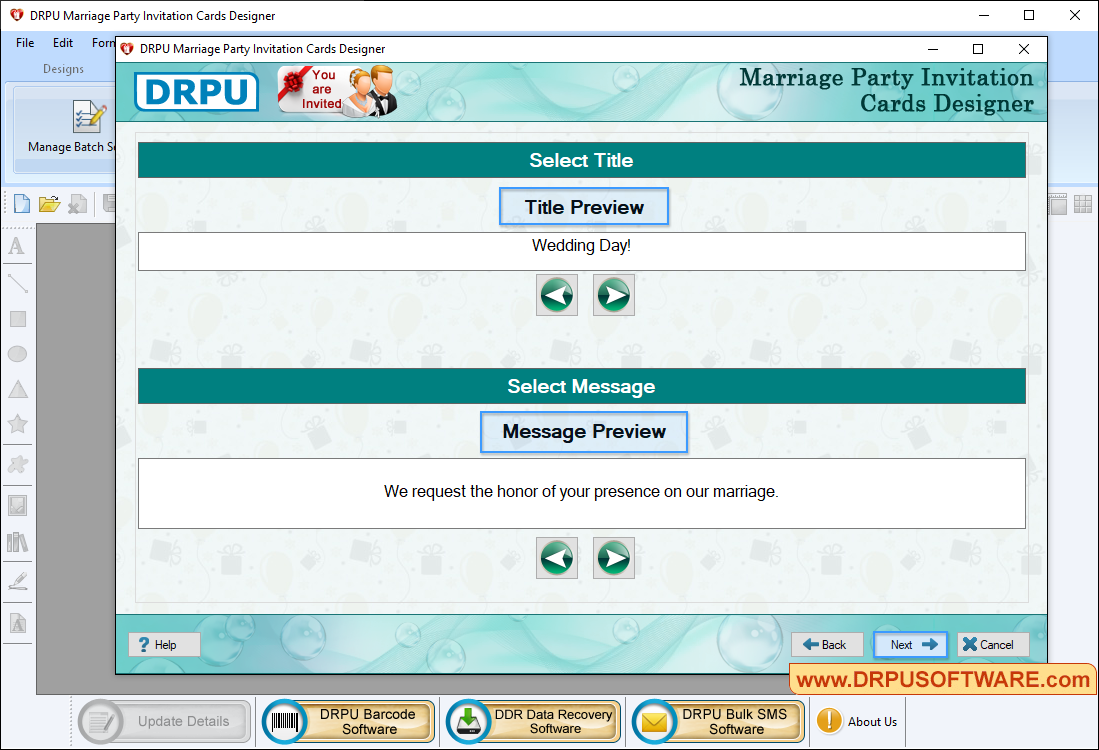Open an existing card file
Viewport: 1099px width, 750px height.
pyautogui.click(x=49, y=203)
